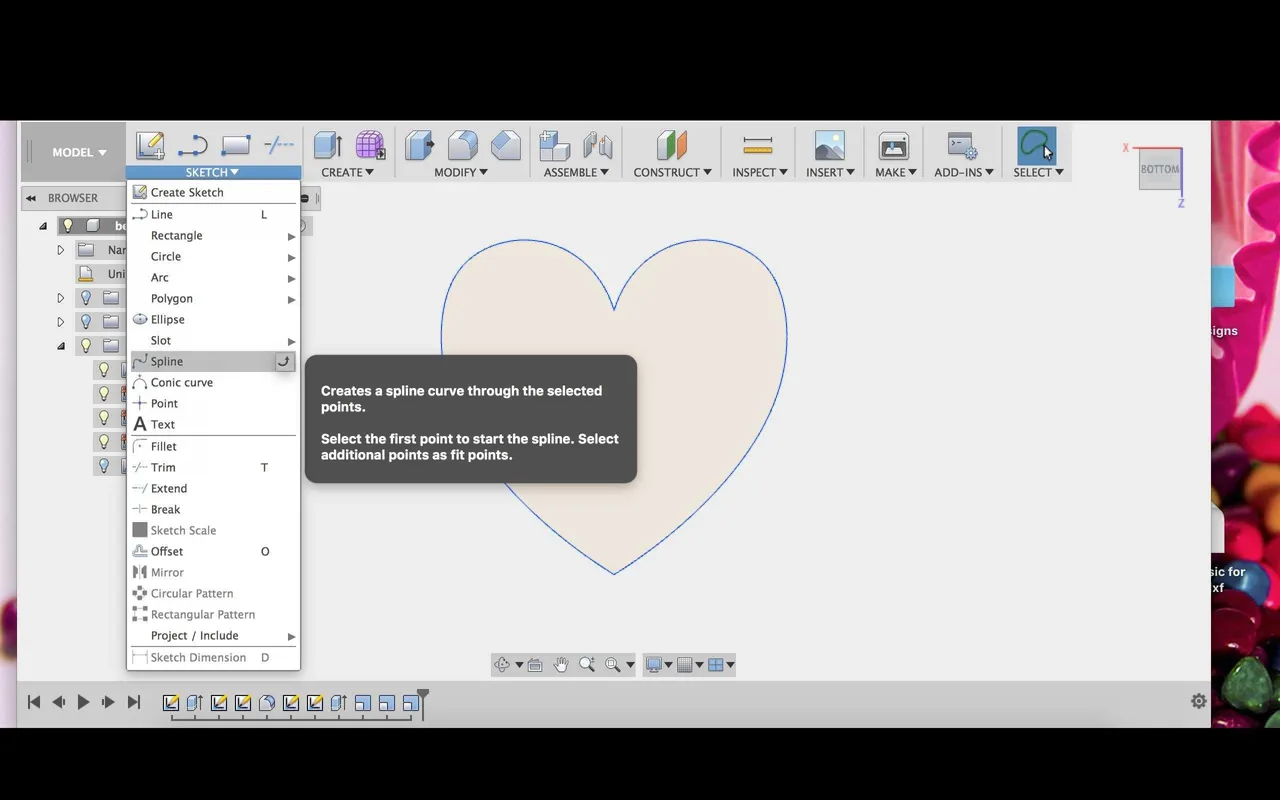Screen dimensions: 1280x800
Task: Click the Pan hand icon
Action: 561,665
